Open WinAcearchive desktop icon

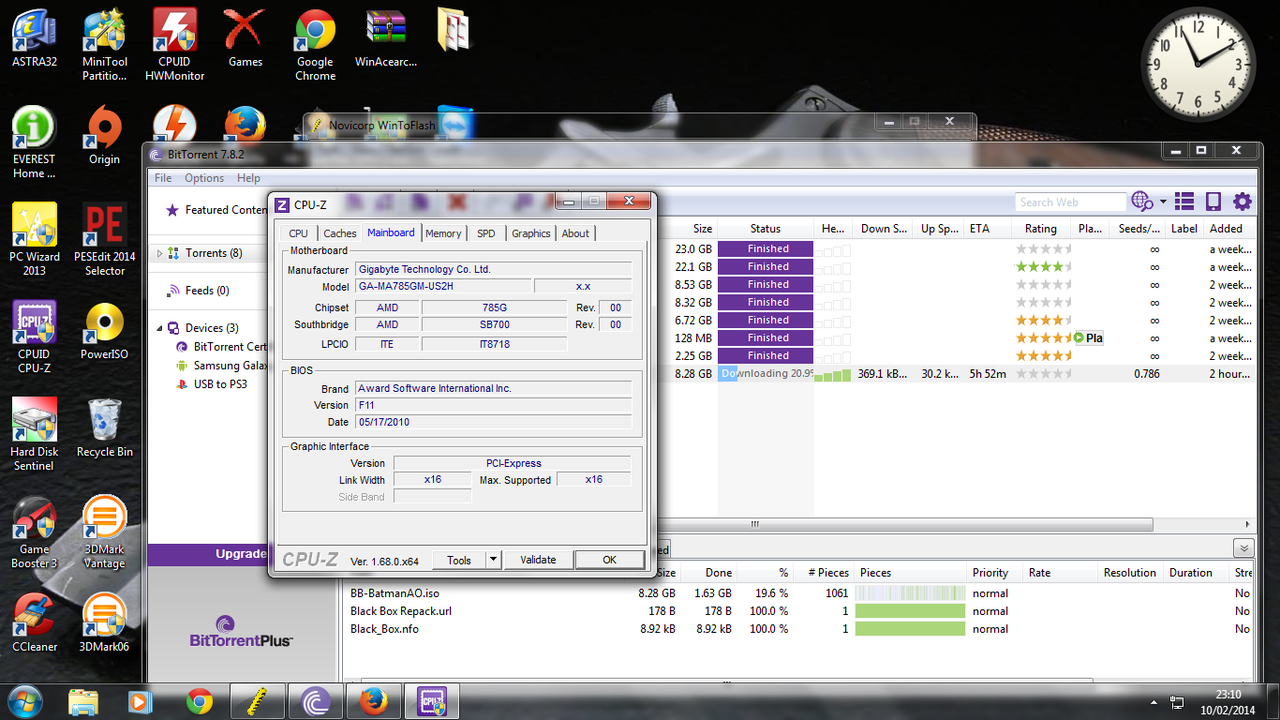385,40
